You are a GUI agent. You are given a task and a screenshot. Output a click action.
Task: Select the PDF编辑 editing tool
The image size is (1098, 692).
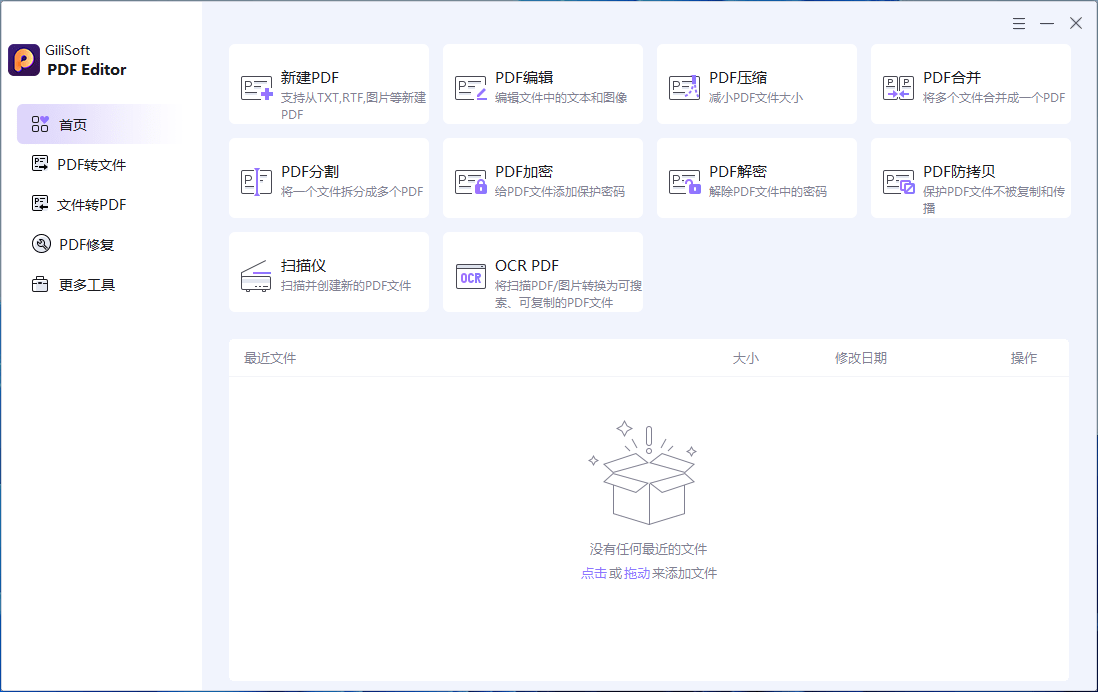point(543,83)
